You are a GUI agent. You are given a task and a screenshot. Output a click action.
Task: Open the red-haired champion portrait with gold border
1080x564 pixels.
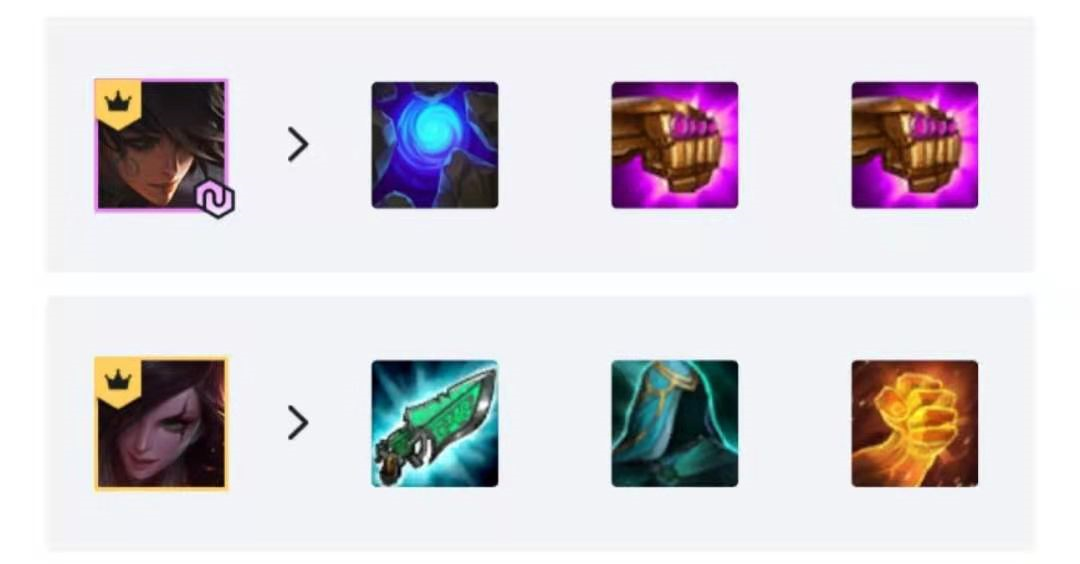coord(161,424)
